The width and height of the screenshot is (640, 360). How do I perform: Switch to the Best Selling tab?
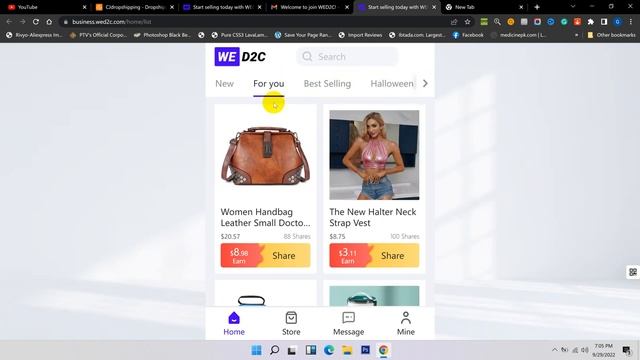tap(327, 84)
